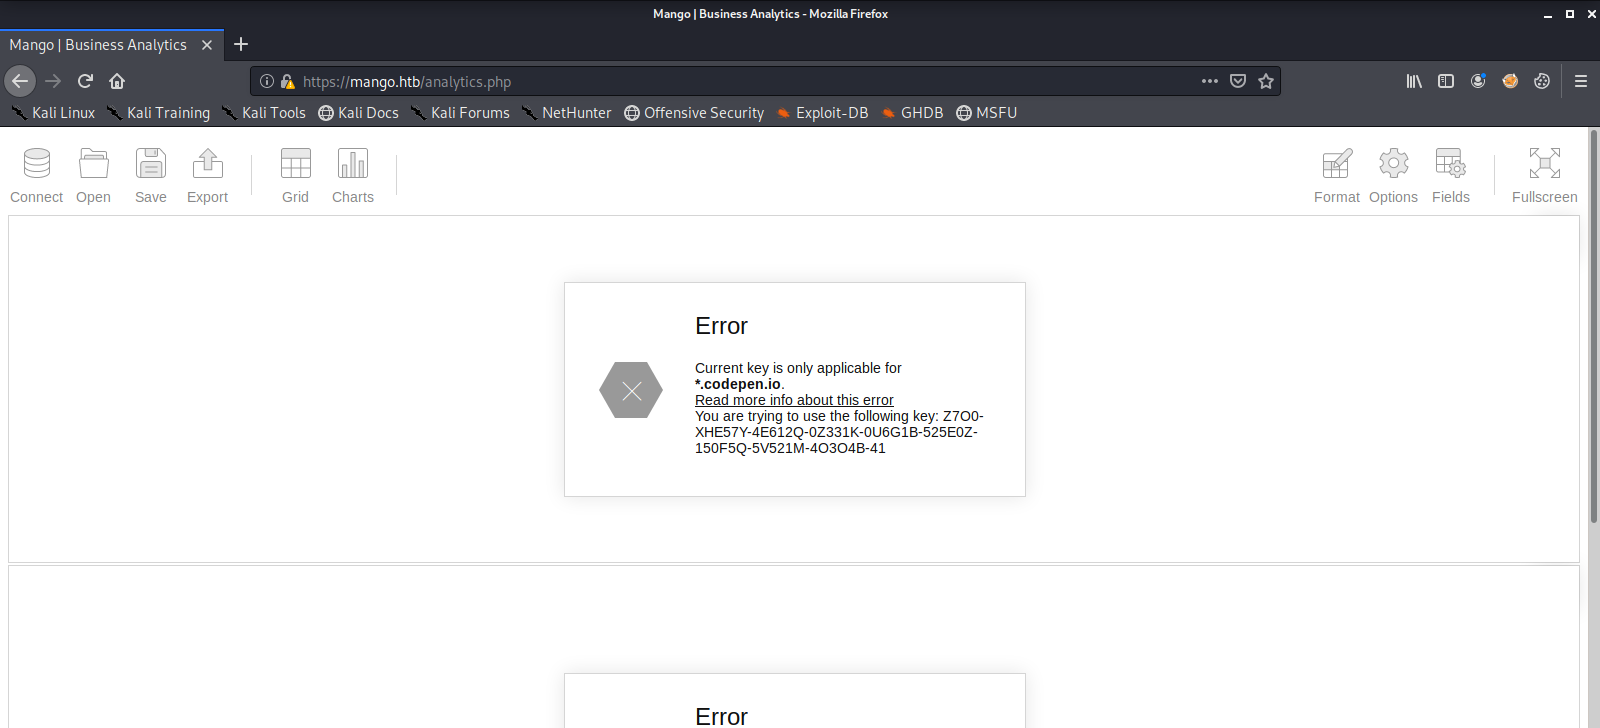Select the Mango | Business Analytics tab

point(112,45)
